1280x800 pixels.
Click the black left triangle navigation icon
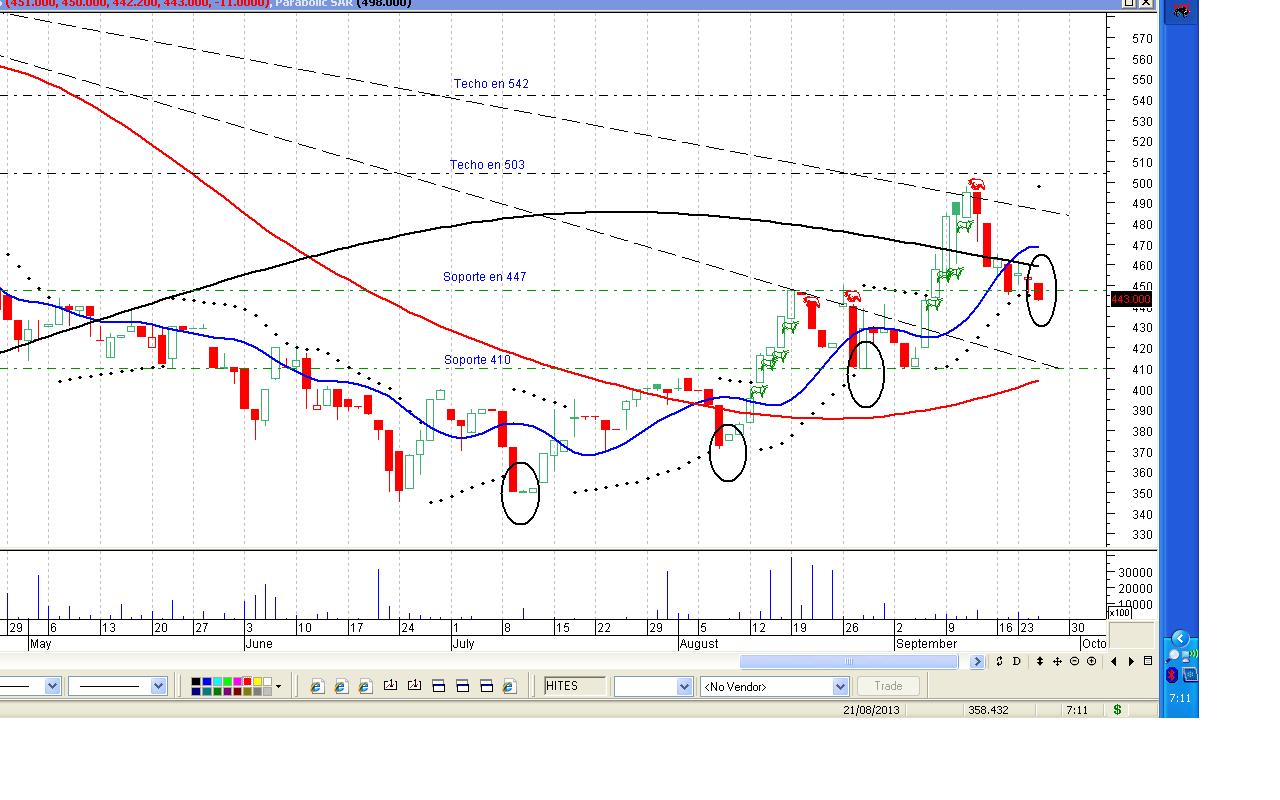pyautogui.click(x=1114, y=661)
